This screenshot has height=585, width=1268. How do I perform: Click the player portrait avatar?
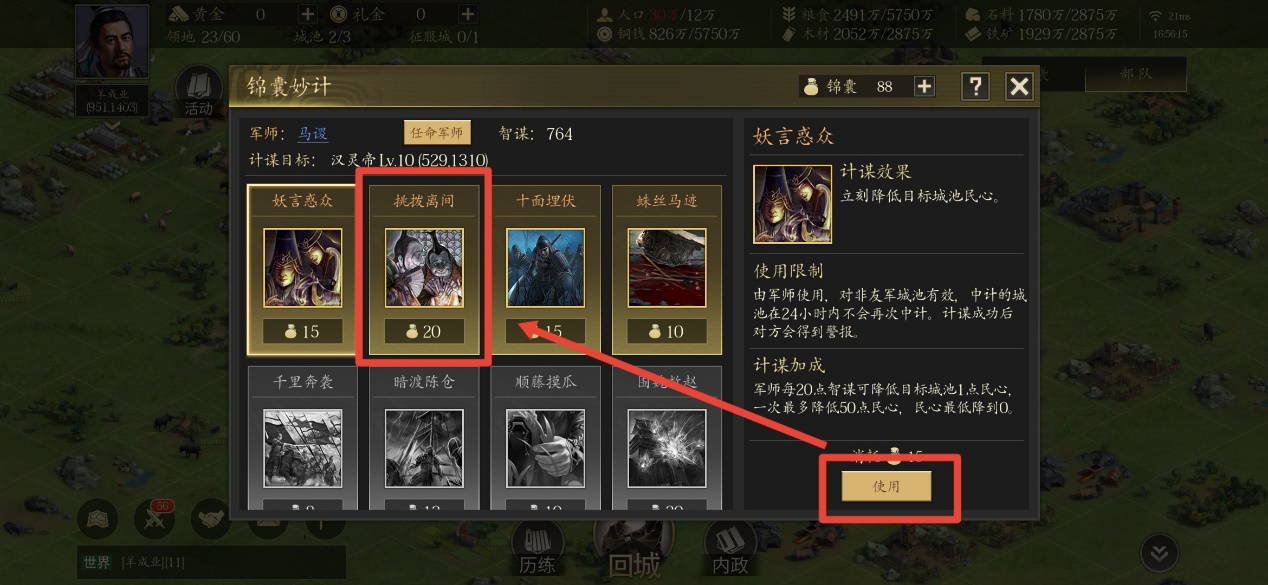point(112,43)
